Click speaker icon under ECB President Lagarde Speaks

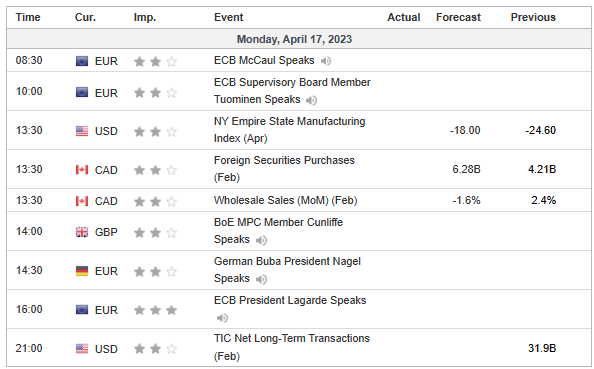222,318
